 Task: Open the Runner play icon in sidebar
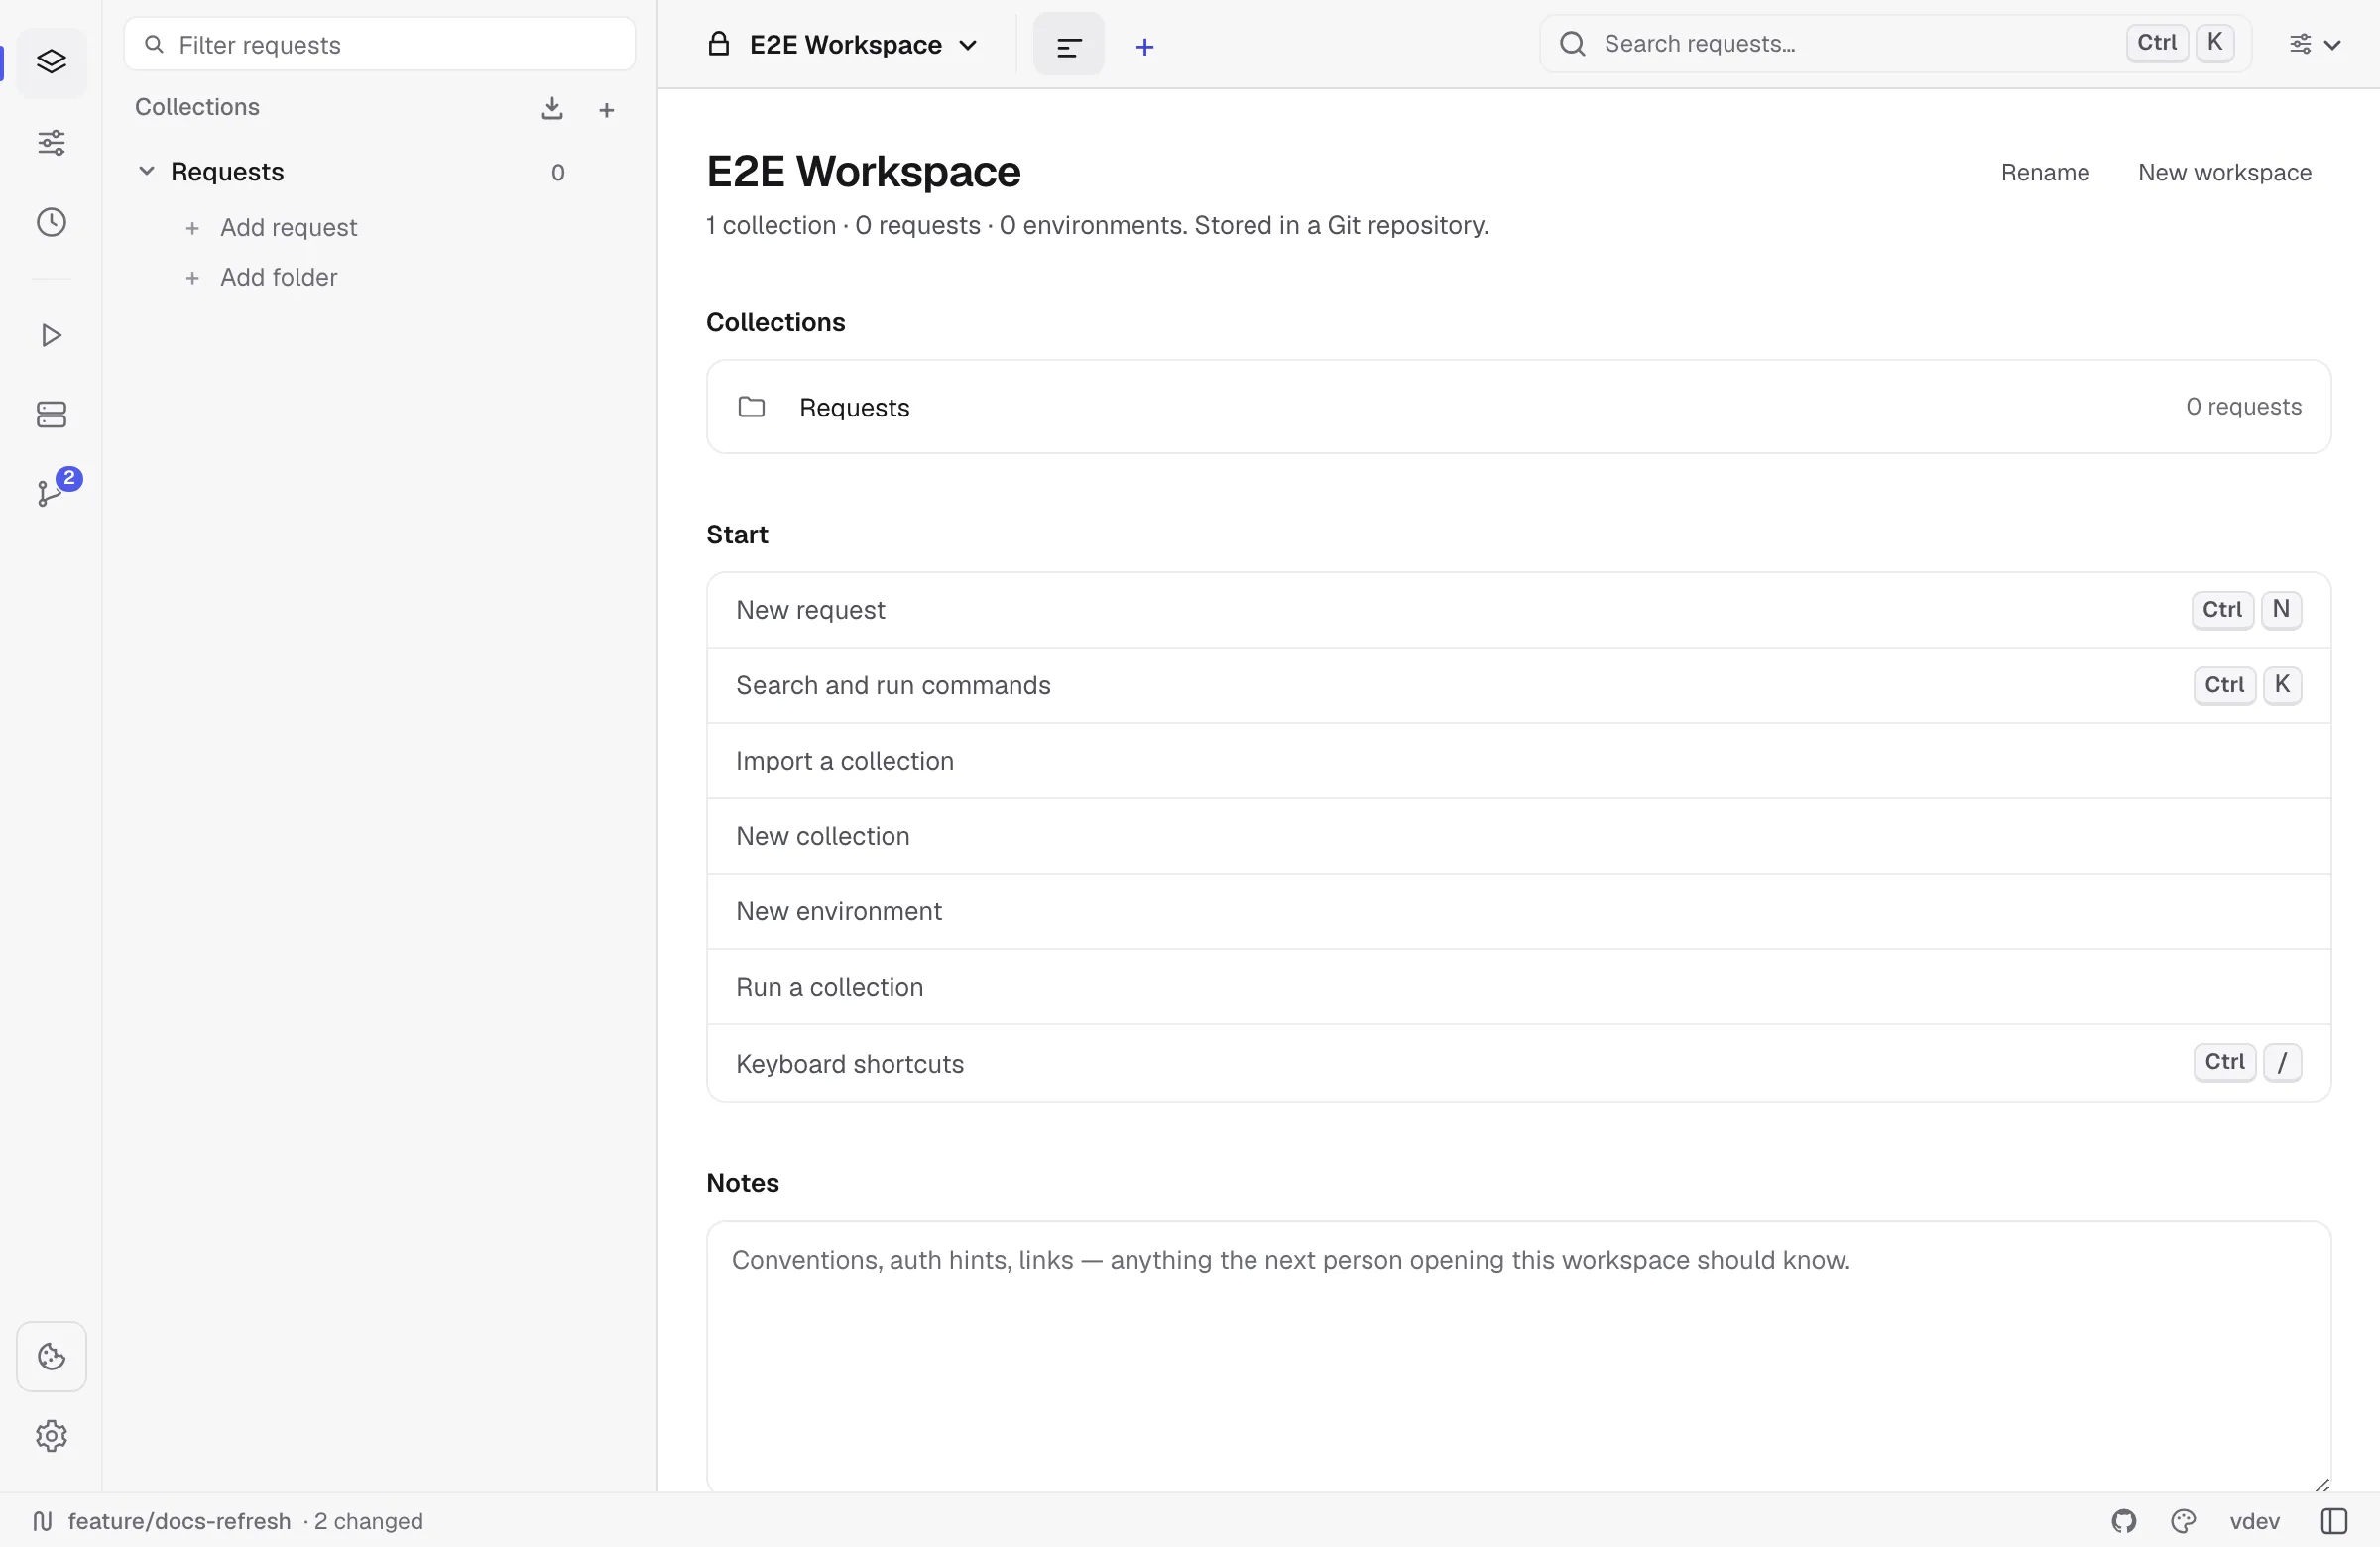click(51, 335)
